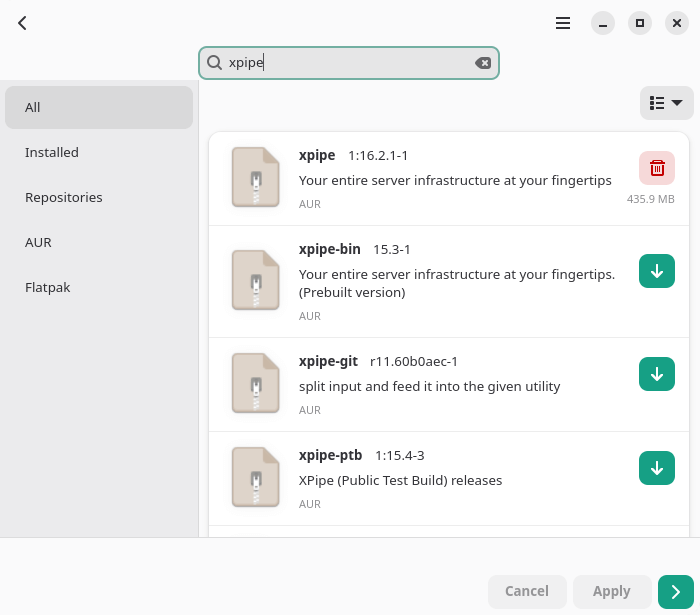Click AUR label under xpipe-git
The image size is (700, 615).
310,410
